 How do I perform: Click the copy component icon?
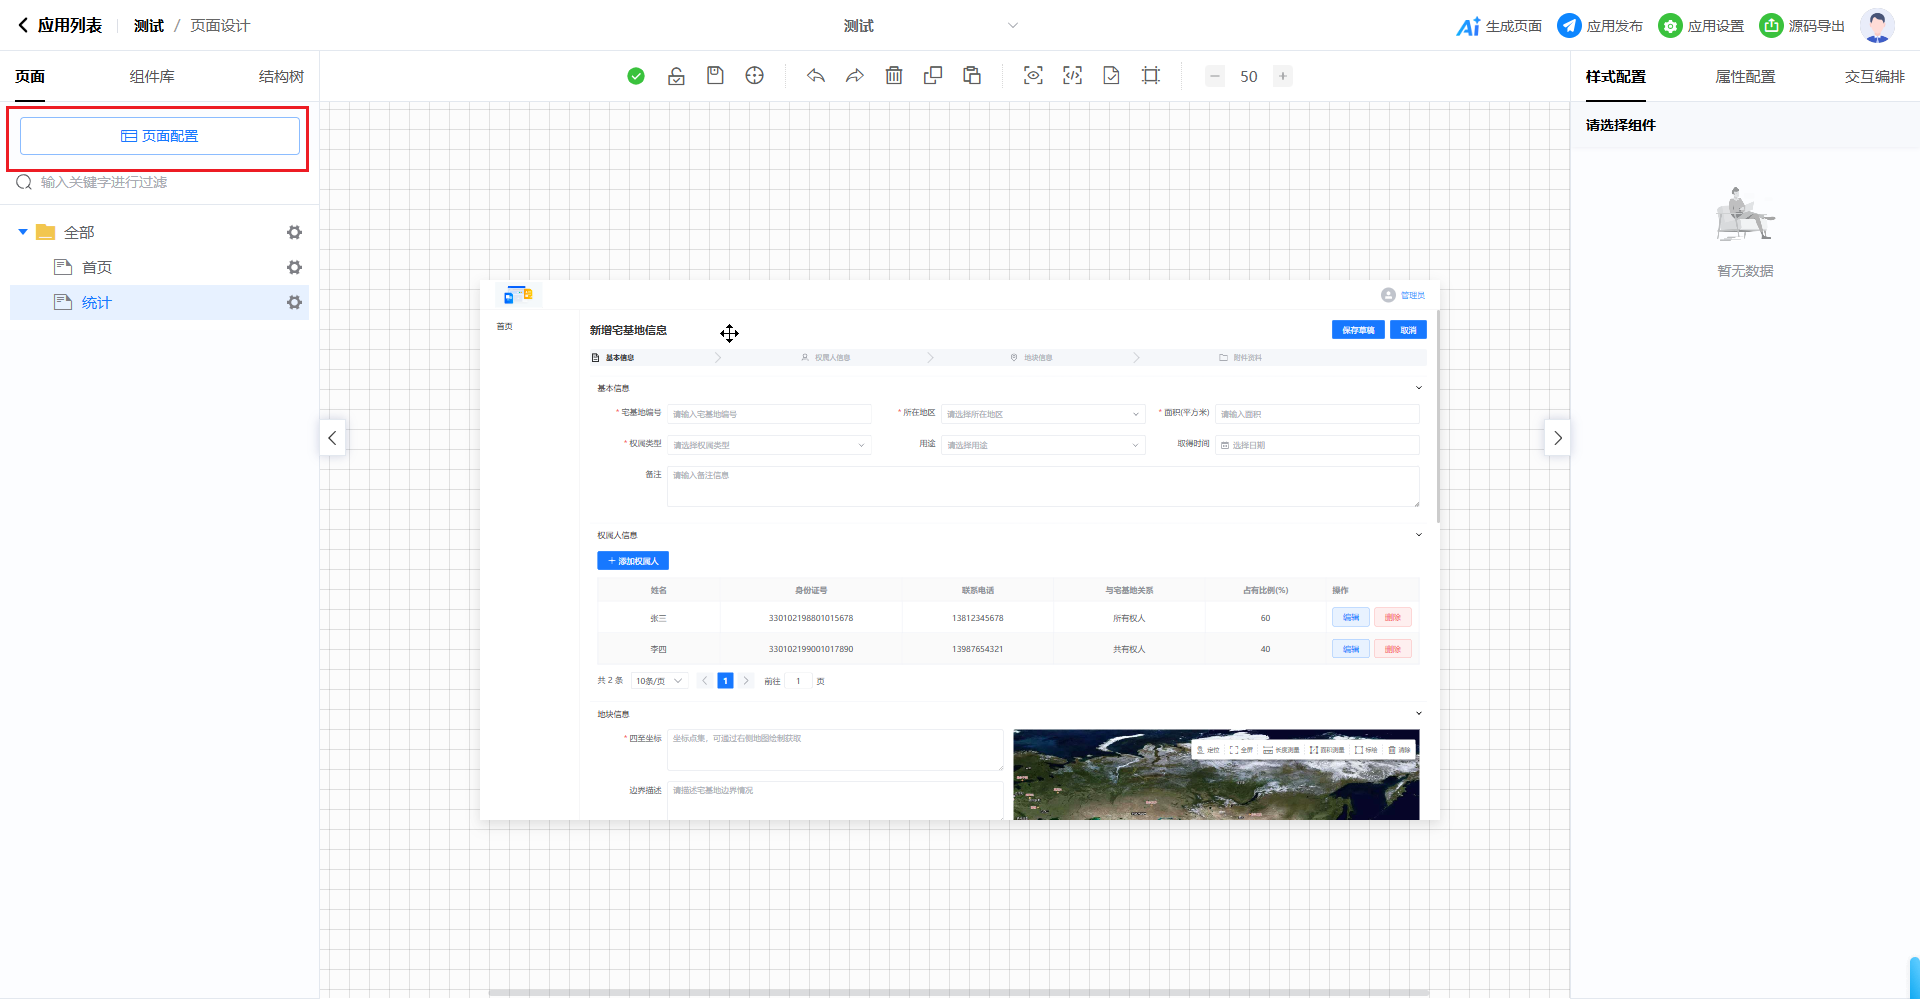tap(933, 76)
